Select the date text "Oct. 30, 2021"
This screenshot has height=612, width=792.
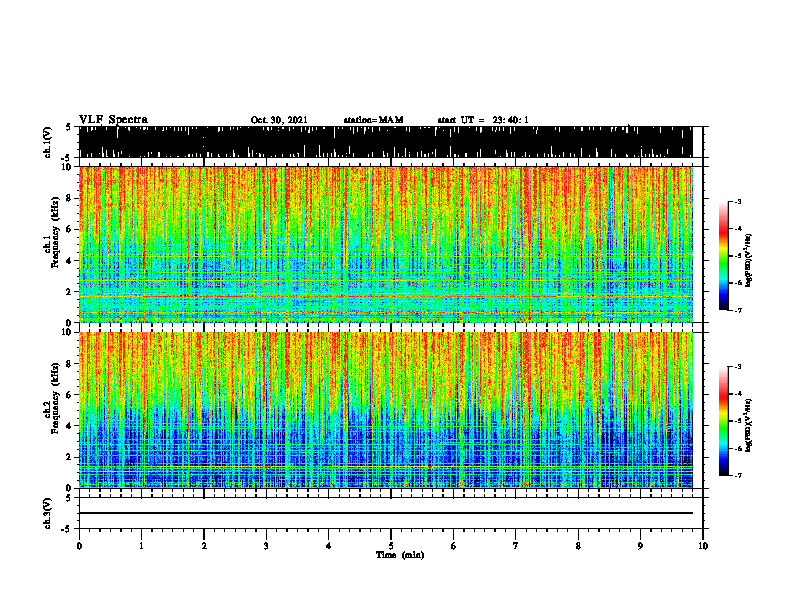[x=279, y=120]
